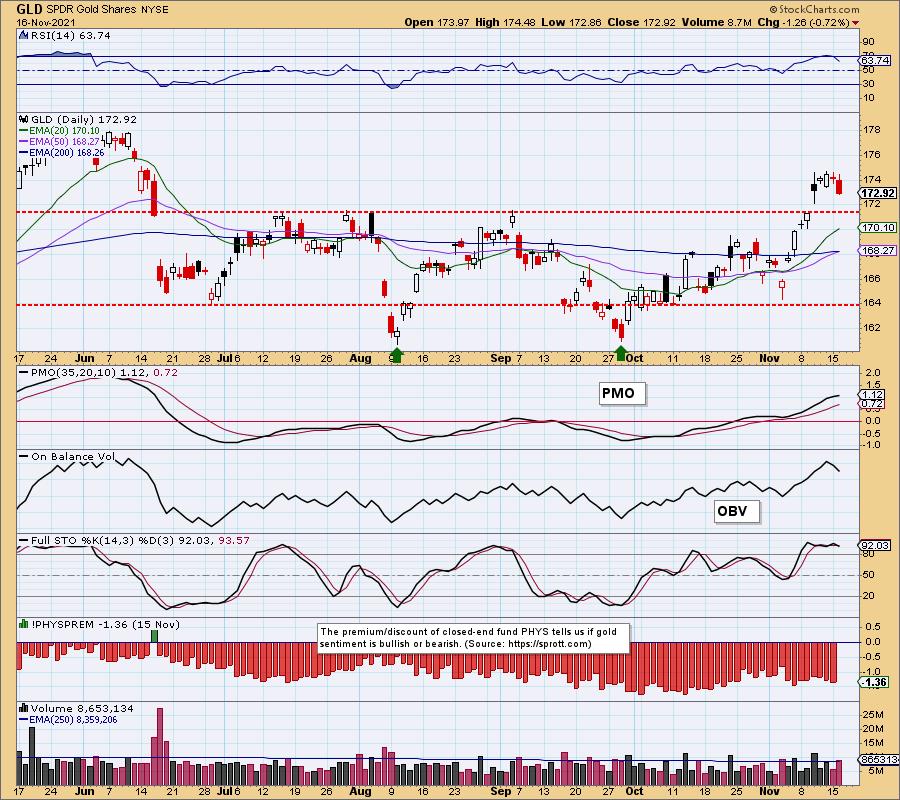The height and width of the screenshot is (800, 900).
Task: Click the green marker bar in PHYSPREM panel
Action: click(x=154, y=636)
